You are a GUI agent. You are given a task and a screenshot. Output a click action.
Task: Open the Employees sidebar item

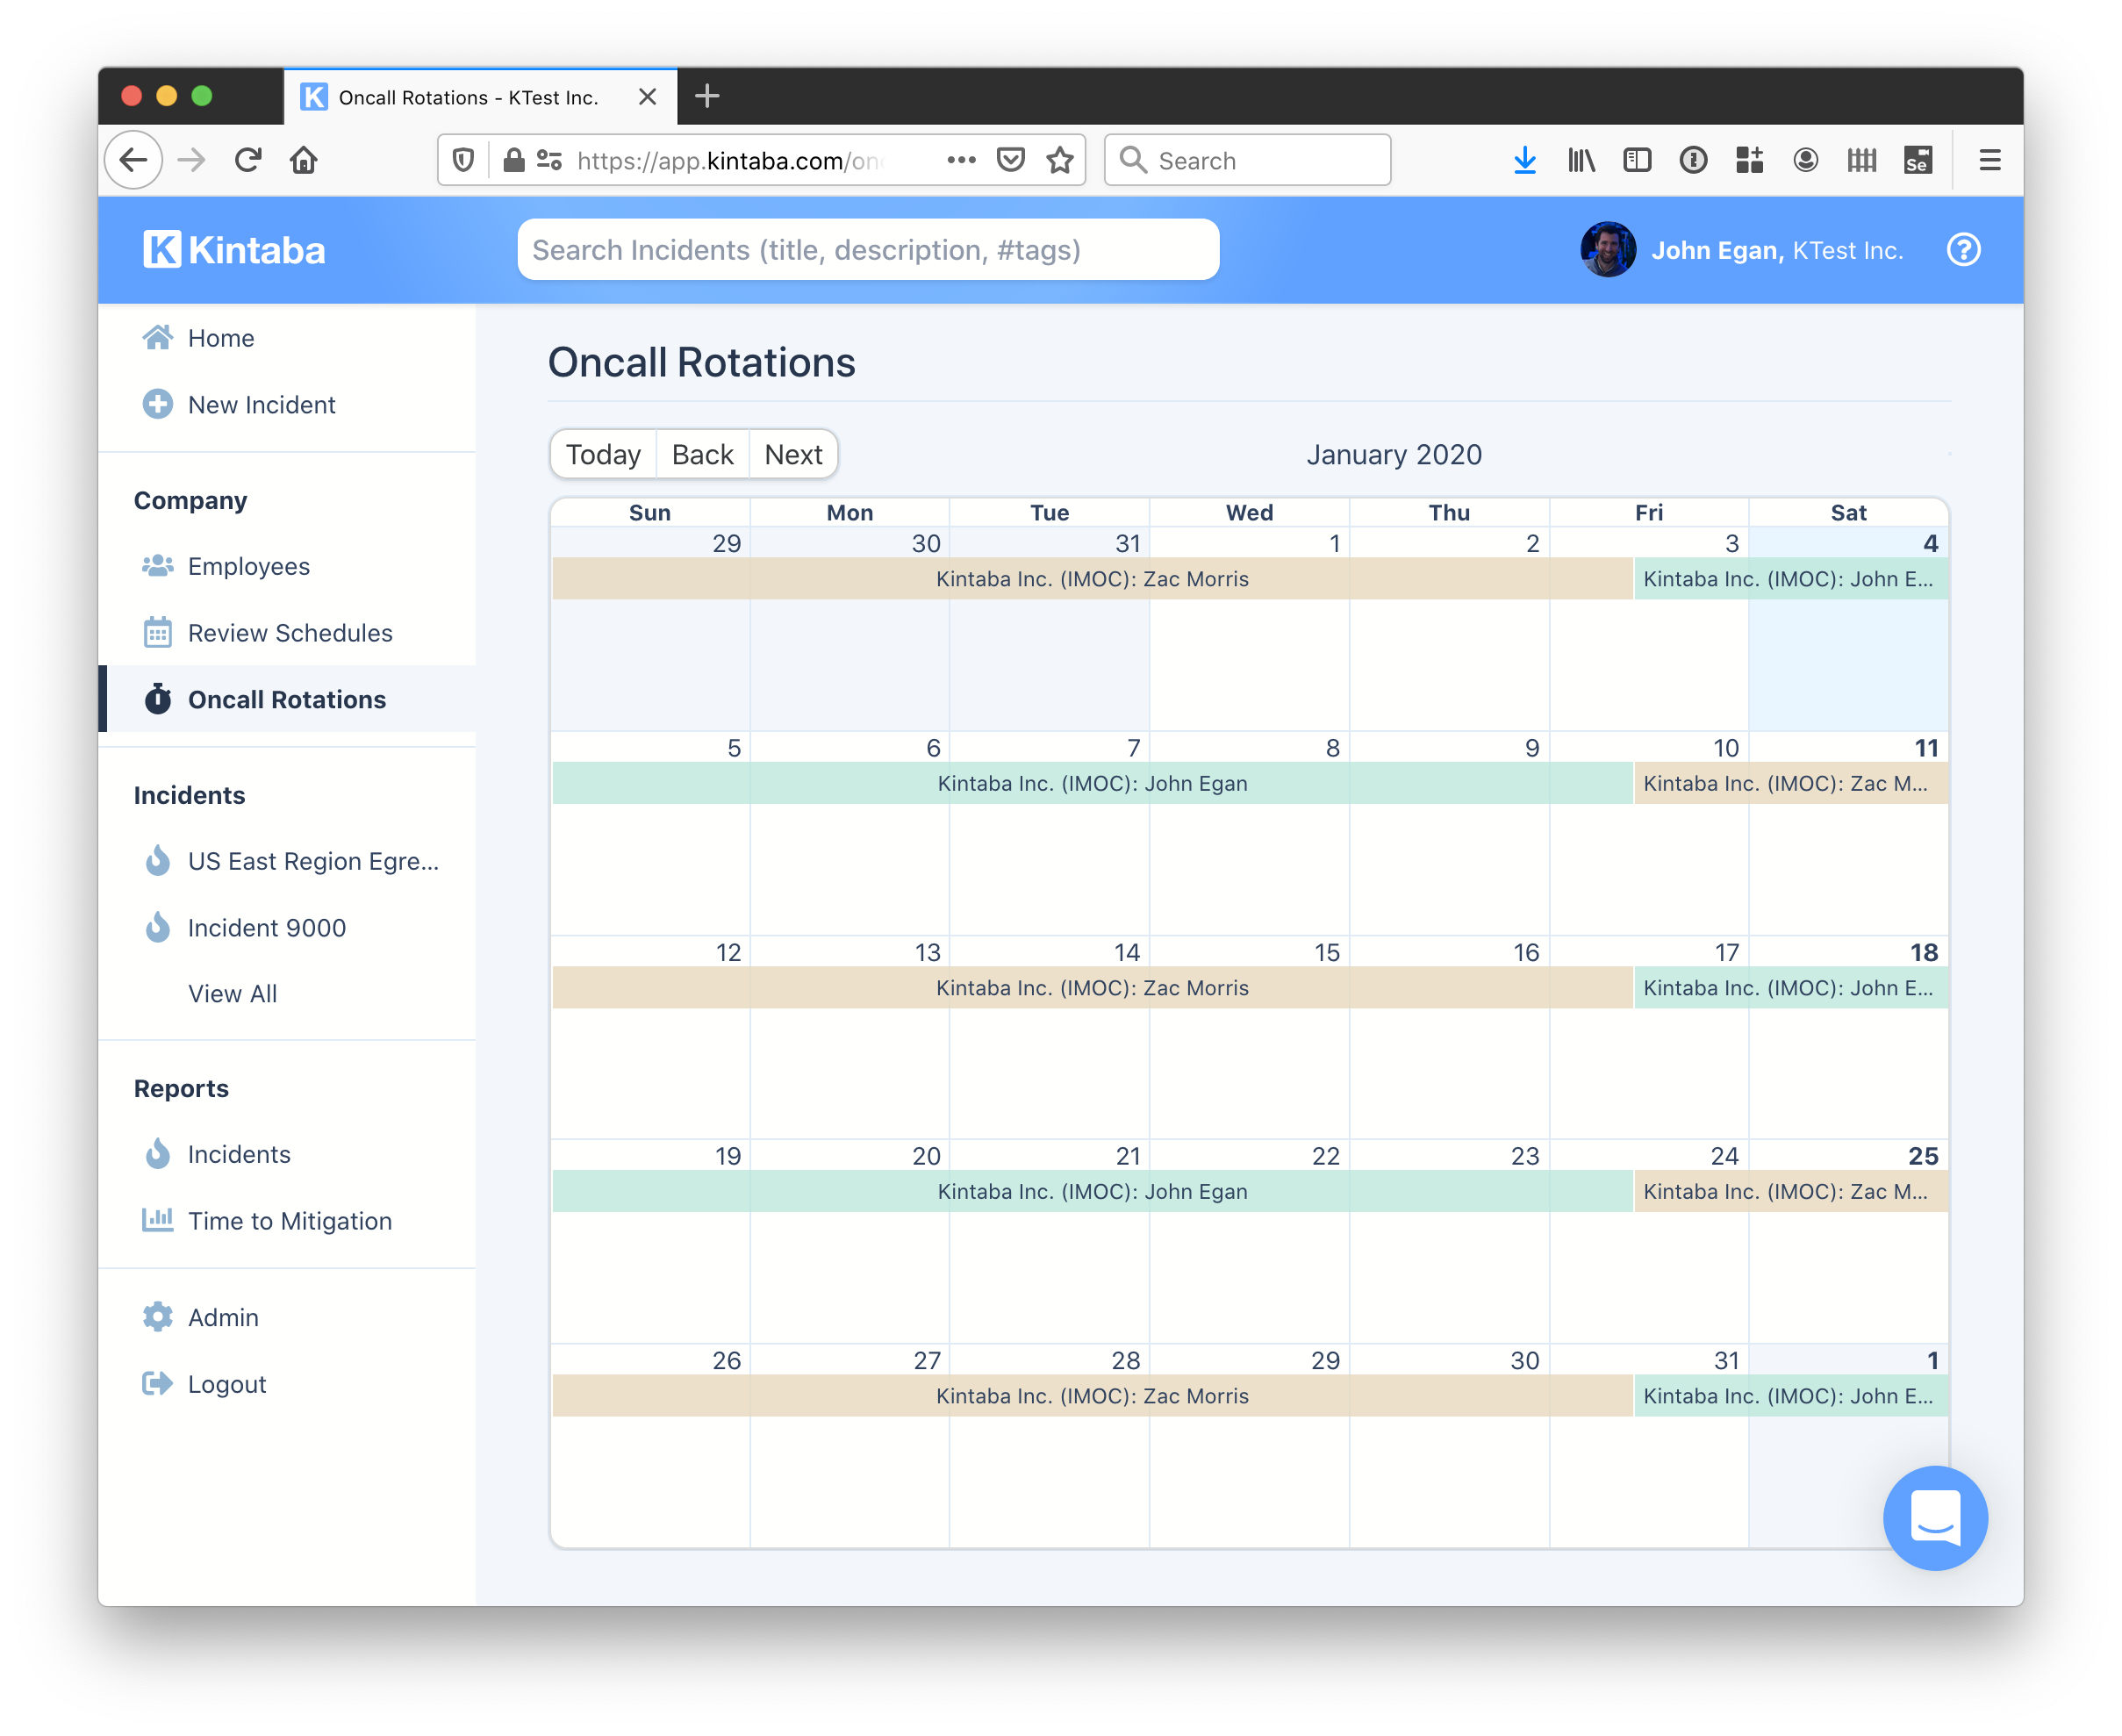pos(248,566)
